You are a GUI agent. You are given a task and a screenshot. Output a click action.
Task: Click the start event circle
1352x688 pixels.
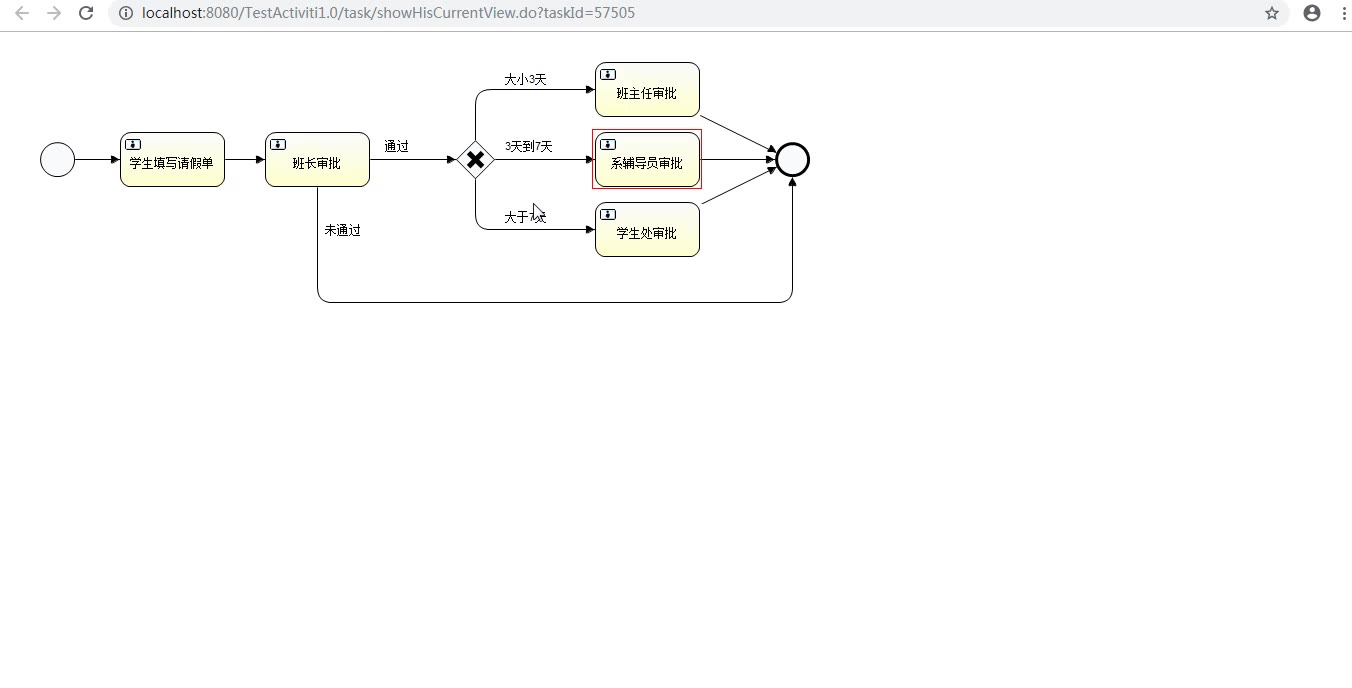[58, 160]
